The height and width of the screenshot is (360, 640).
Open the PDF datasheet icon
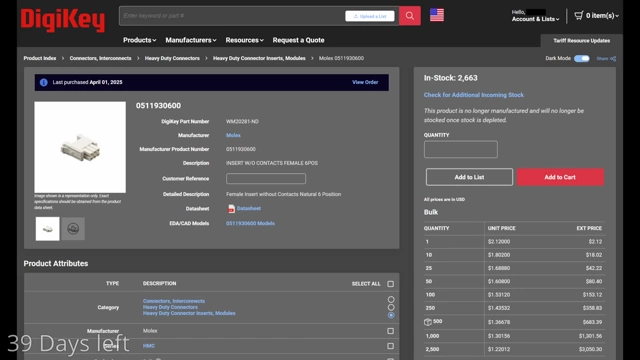pos(231,209)
